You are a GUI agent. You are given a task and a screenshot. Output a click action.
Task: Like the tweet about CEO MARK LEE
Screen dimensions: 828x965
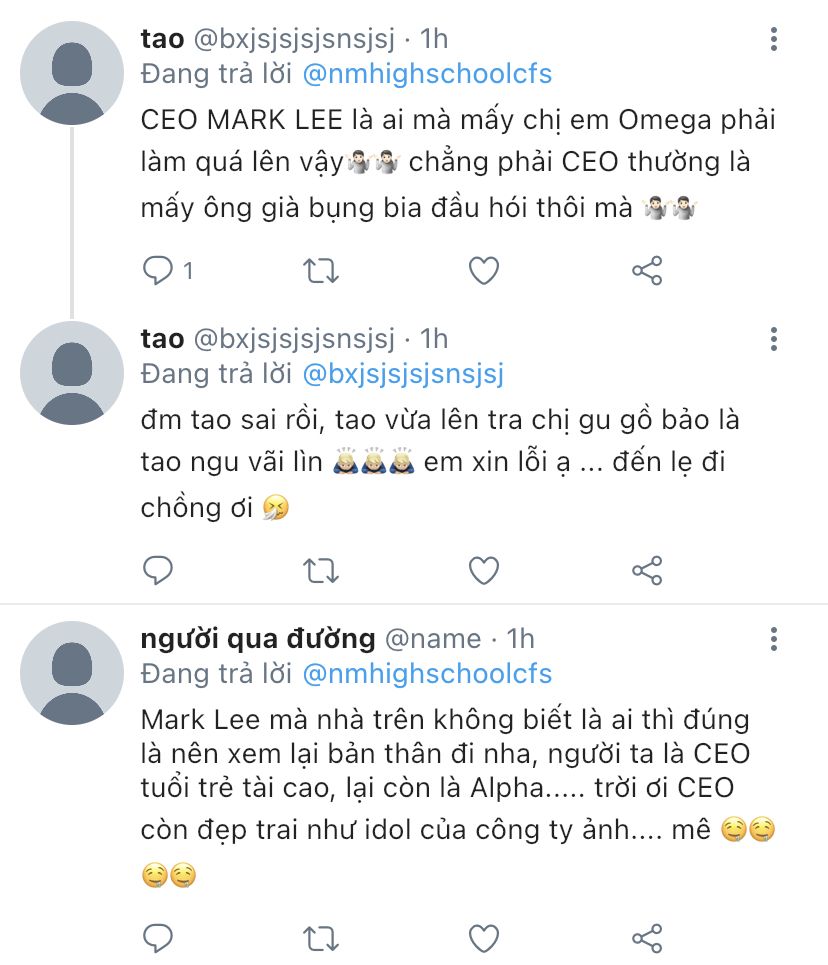484,270
